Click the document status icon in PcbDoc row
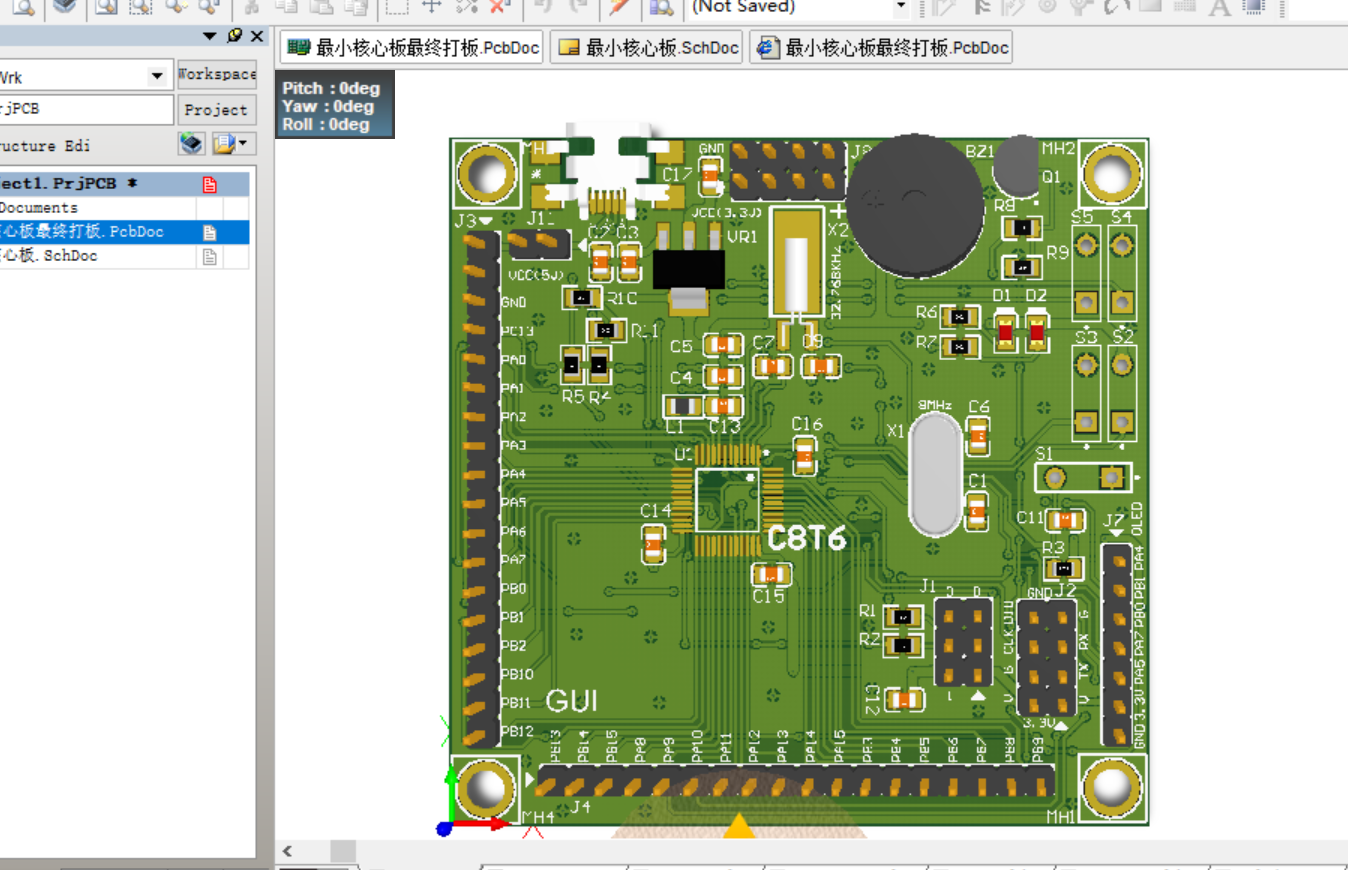Screen dimensions: 1348x870 (x=209, y=232)
